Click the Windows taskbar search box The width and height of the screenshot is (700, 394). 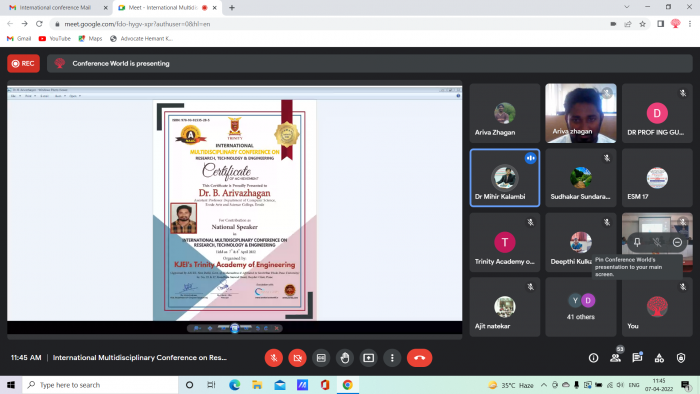(100, 385)
